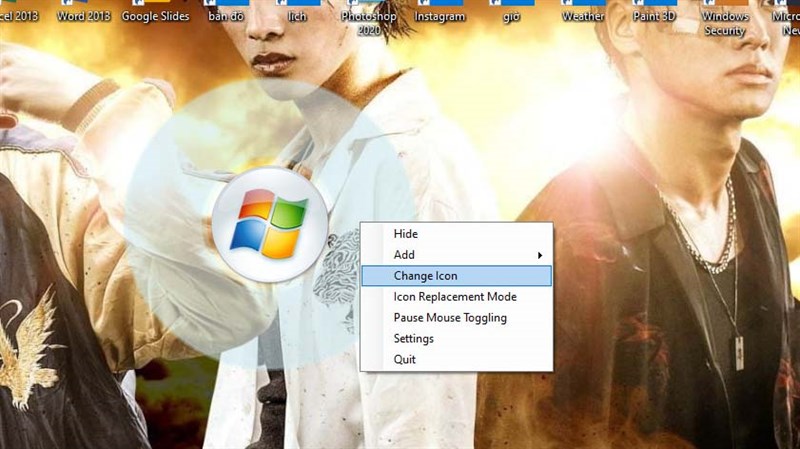800x449 pixels.
Task: Open the Paint 3D desktop shortcut
Action: pyautogui.click(x=654, y=12)
